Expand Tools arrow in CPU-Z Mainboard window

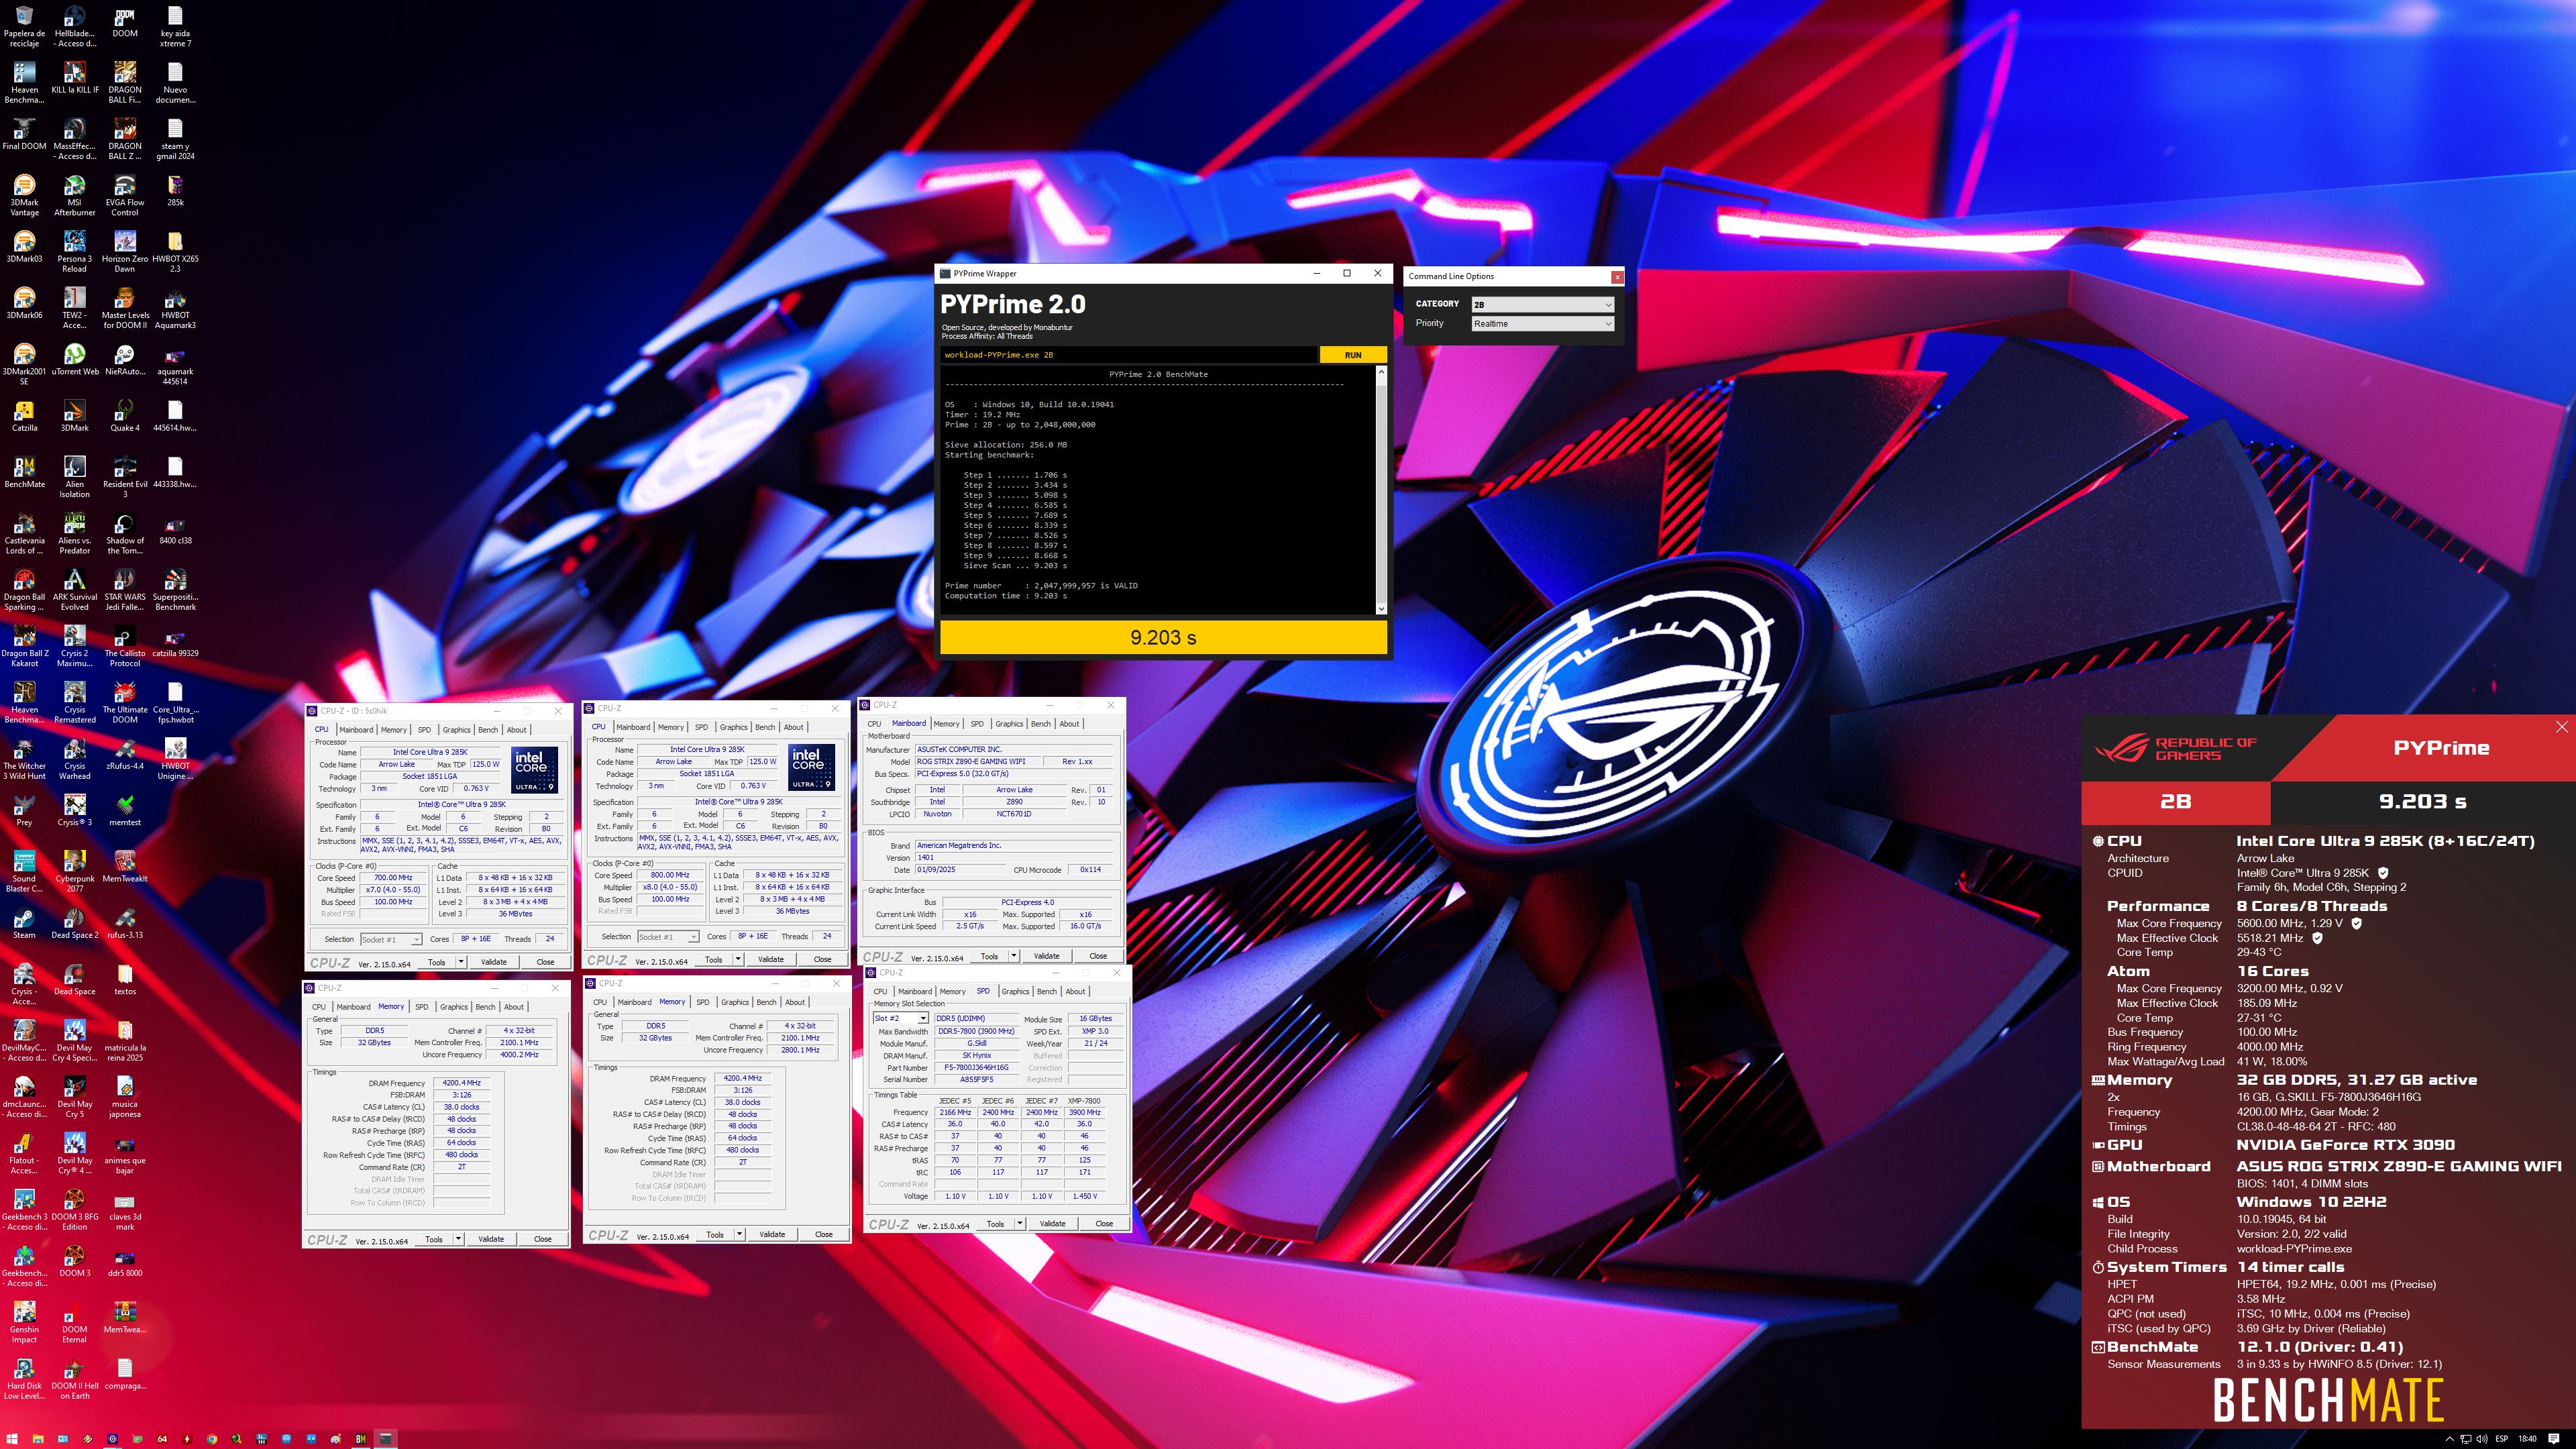(x=1014, y=956)
